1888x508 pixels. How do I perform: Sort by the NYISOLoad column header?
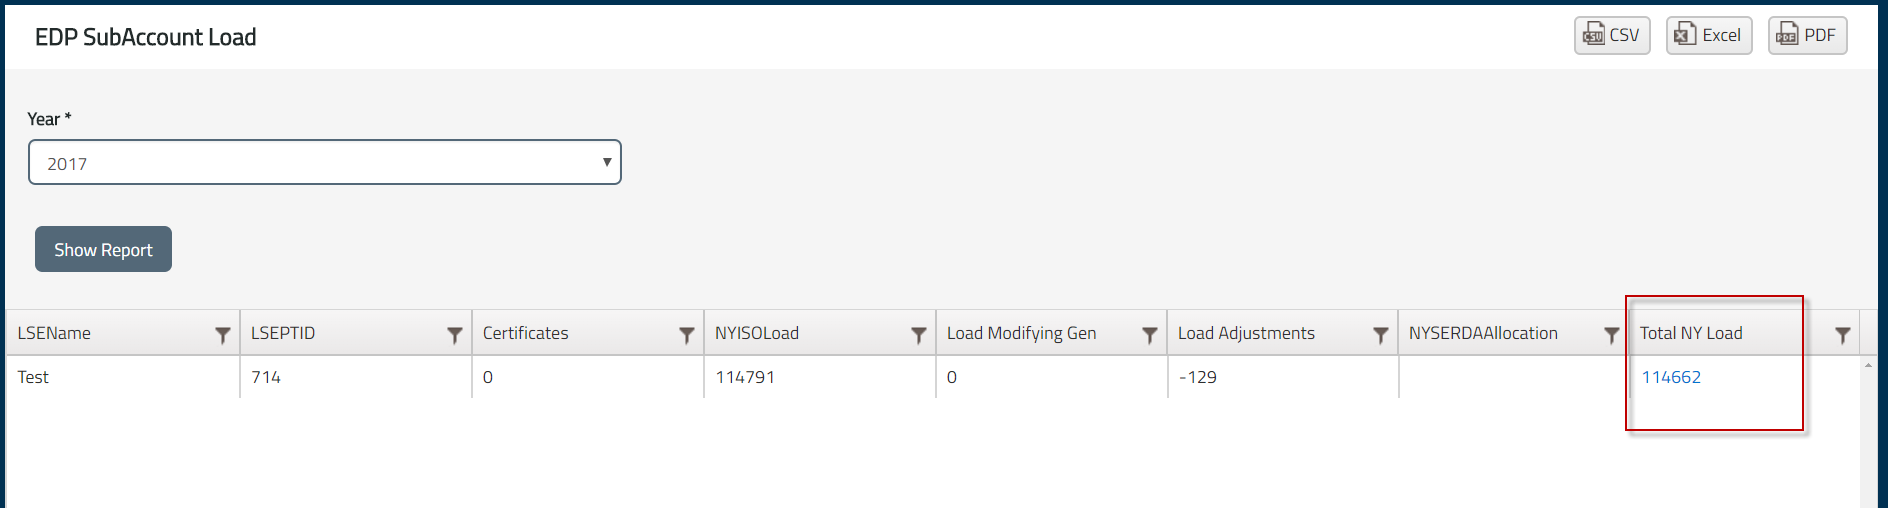pyautogui.click(x=757, y=333)
